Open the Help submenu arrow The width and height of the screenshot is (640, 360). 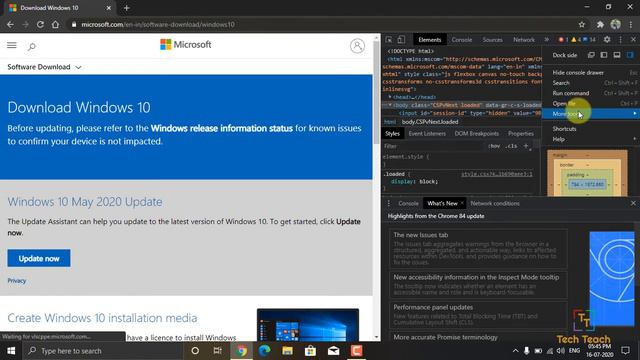(x=635, y=139)
